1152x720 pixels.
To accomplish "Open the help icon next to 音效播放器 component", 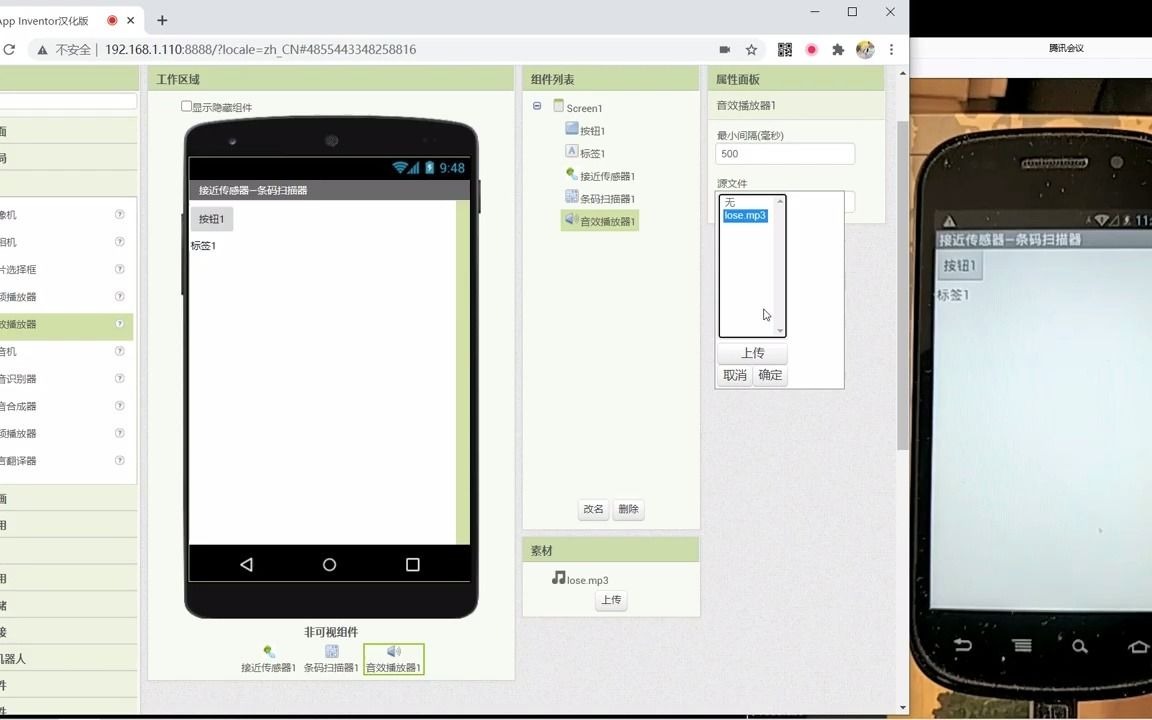I will 119,324.
